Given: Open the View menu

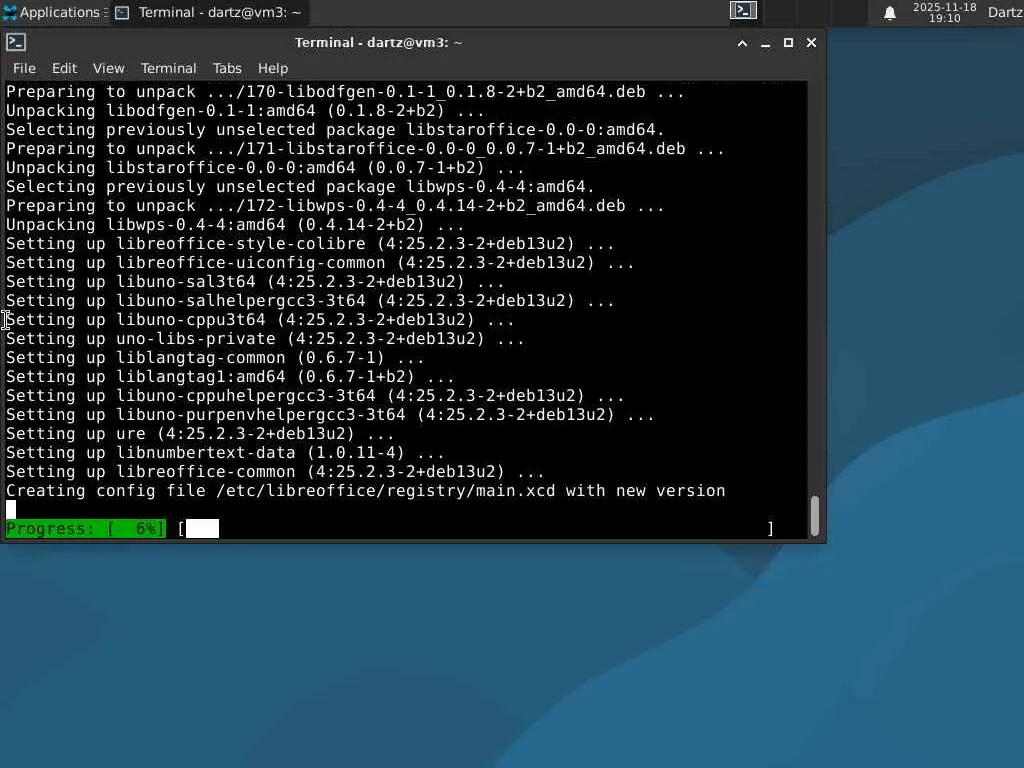Looking at the screenshot, I should pos(108,68).
